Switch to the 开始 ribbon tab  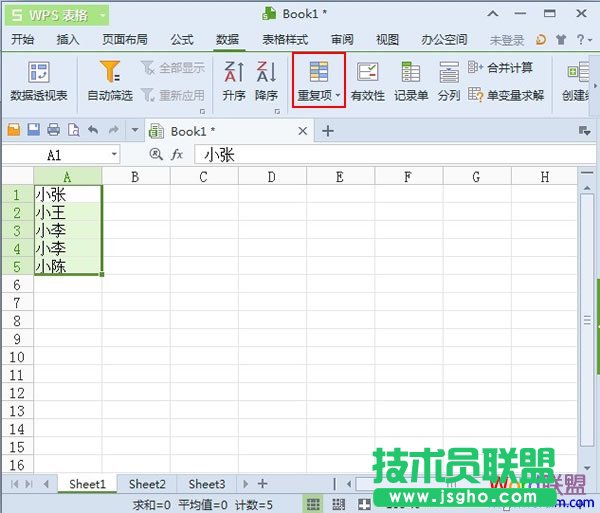(21, 40)
